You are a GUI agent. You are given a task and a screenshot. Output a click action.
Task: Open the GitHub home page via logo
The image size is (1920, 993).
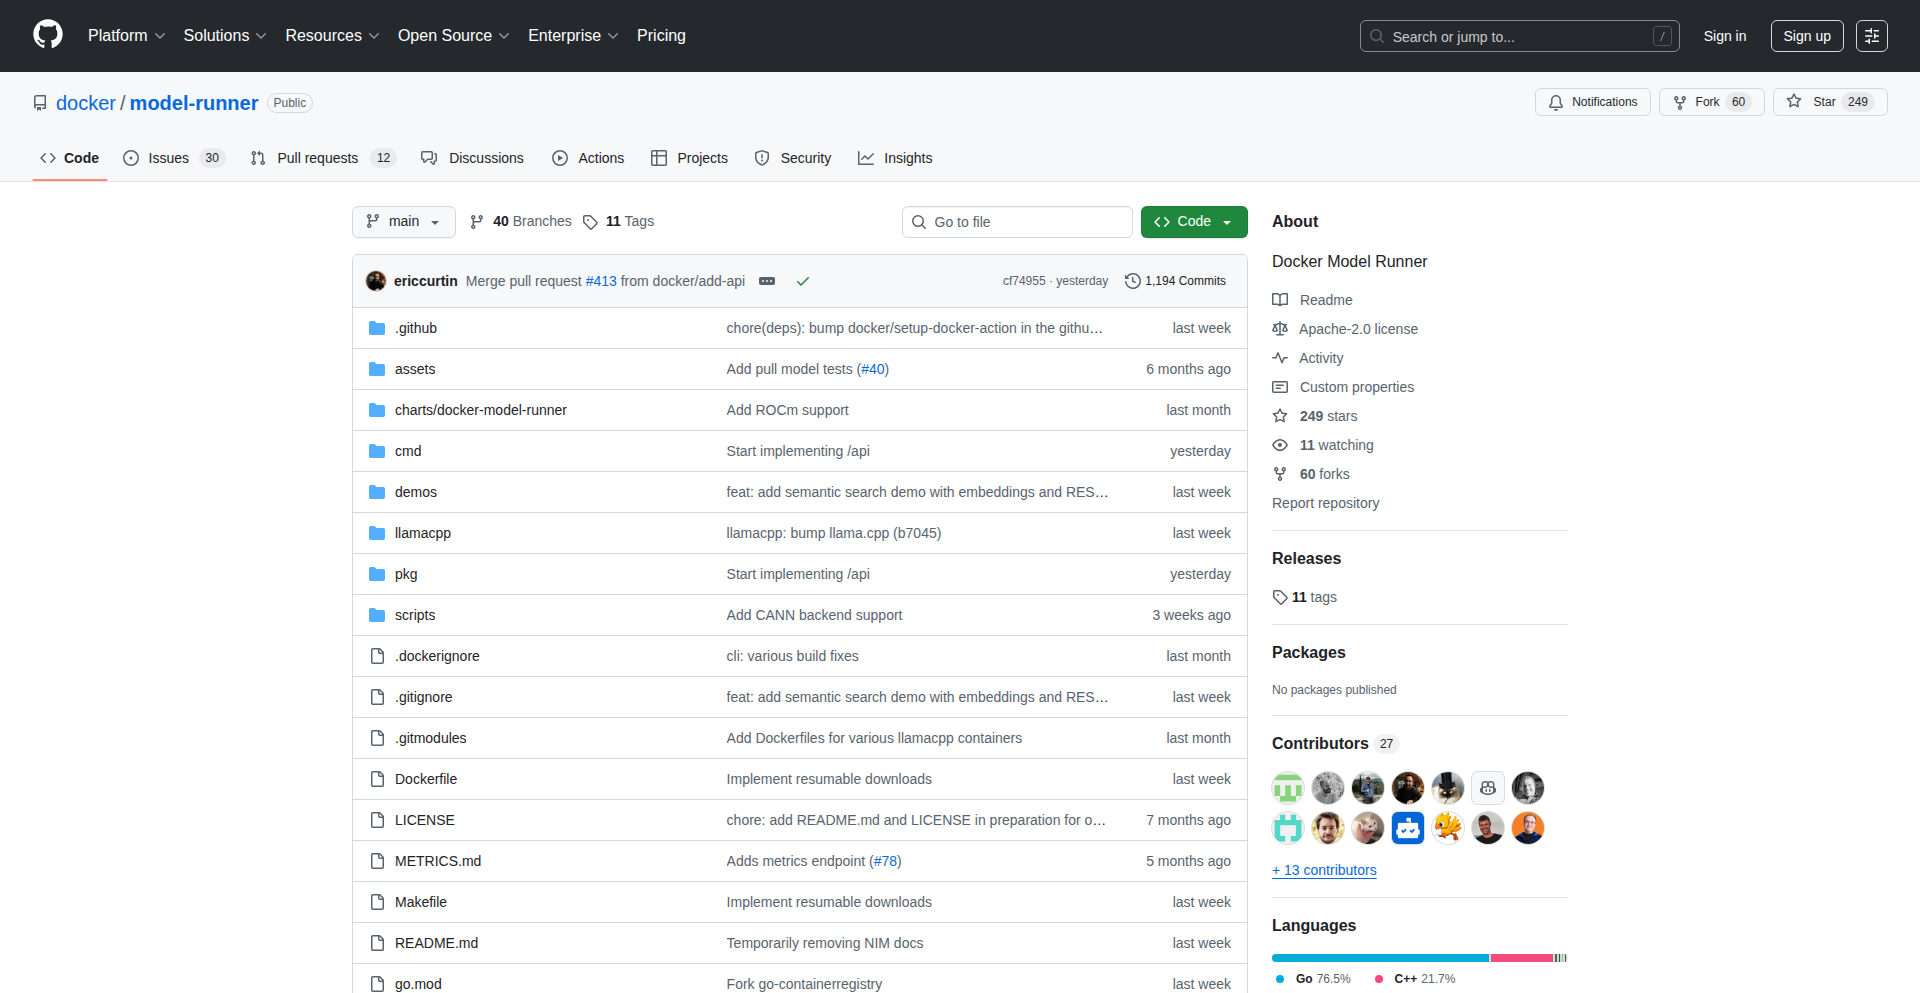46,35
